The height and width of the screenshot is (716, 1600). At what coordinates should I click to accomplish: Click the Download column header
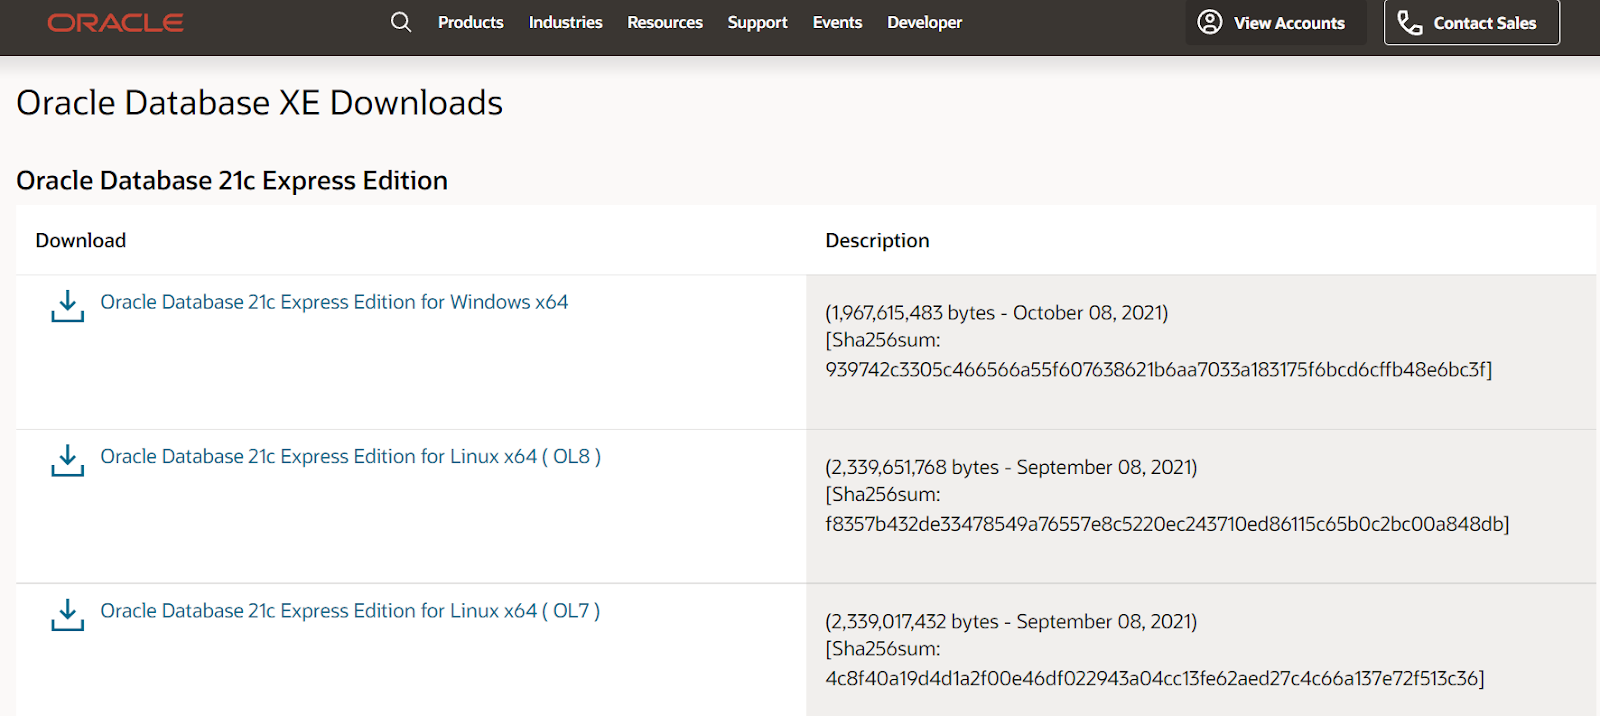[x=81, y=240]
